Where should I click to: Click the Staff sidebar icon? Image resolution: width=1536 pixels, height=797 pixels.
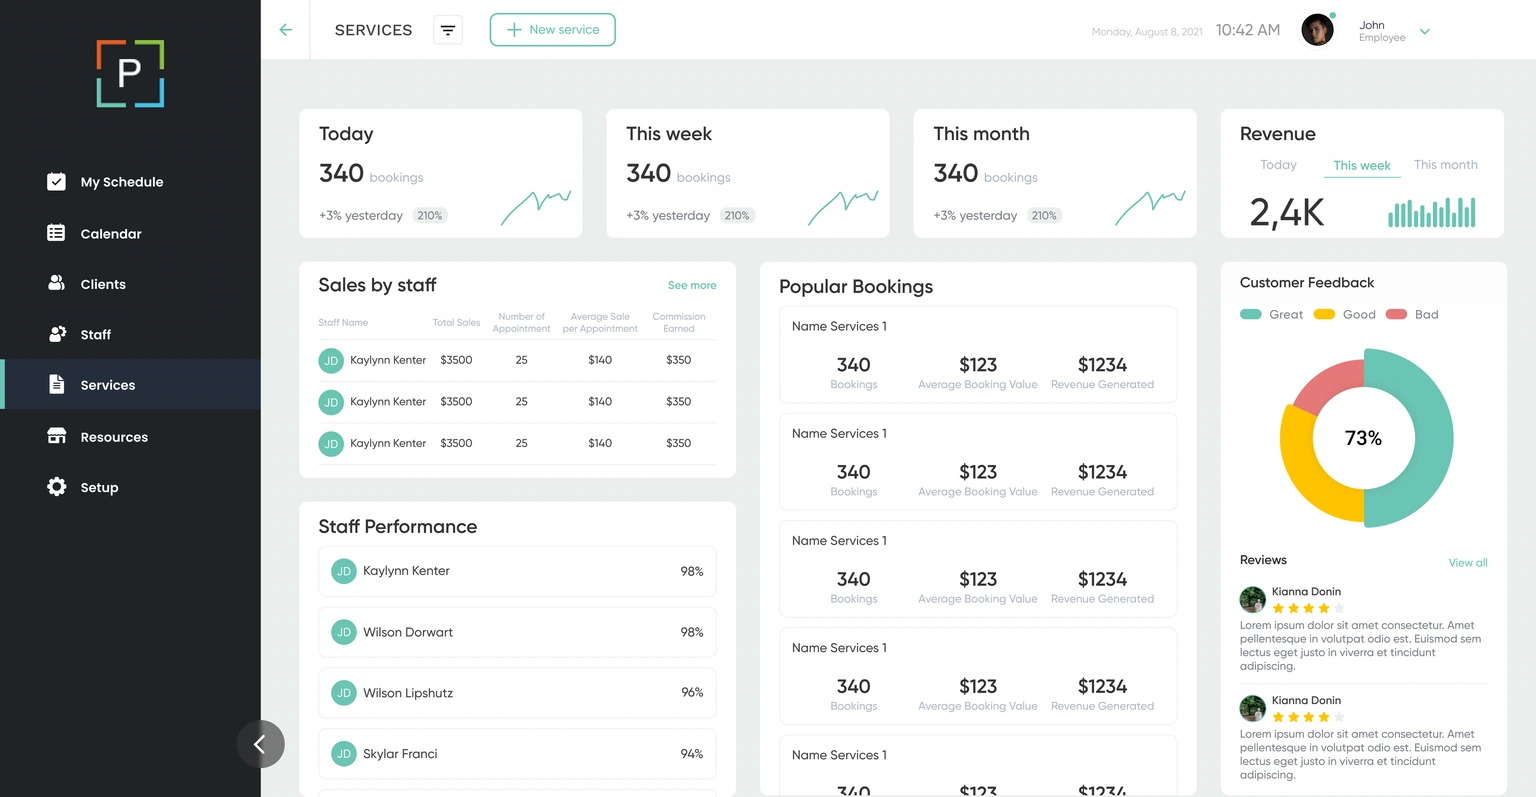click(x=57, y=334)
